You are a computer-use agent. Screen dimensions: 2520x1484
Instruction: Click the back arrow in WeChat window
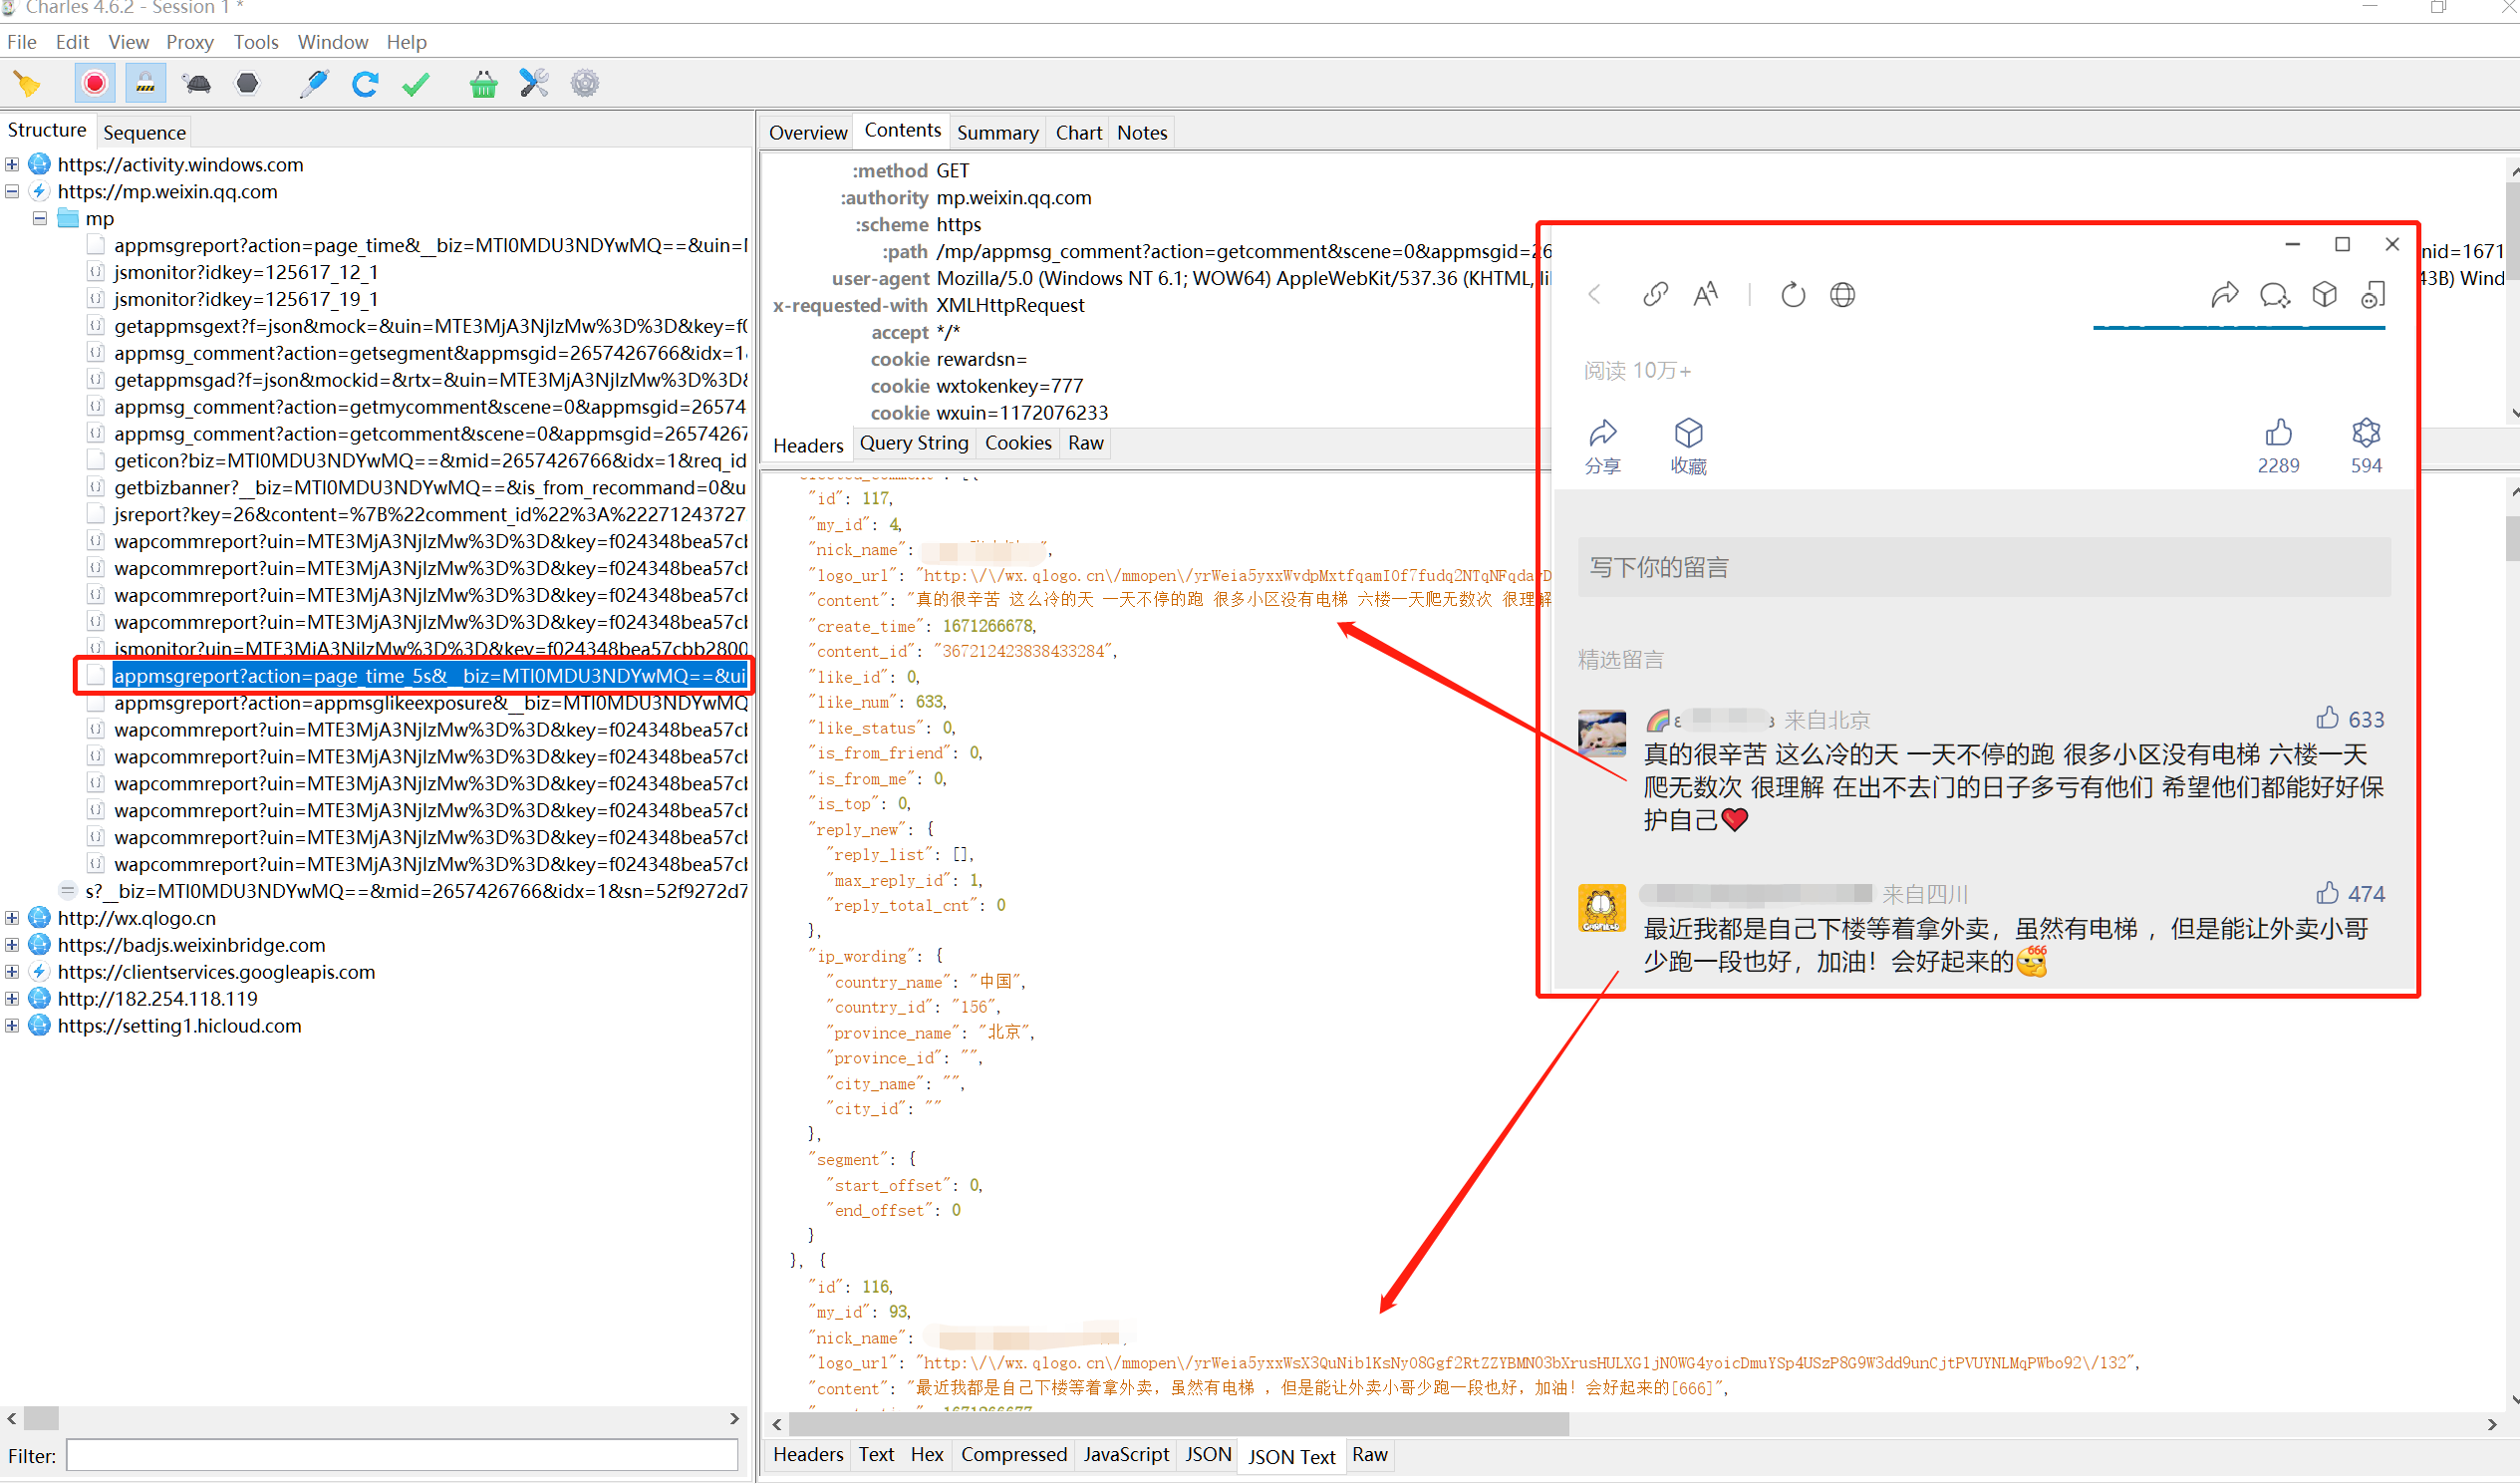[1595, 294]
